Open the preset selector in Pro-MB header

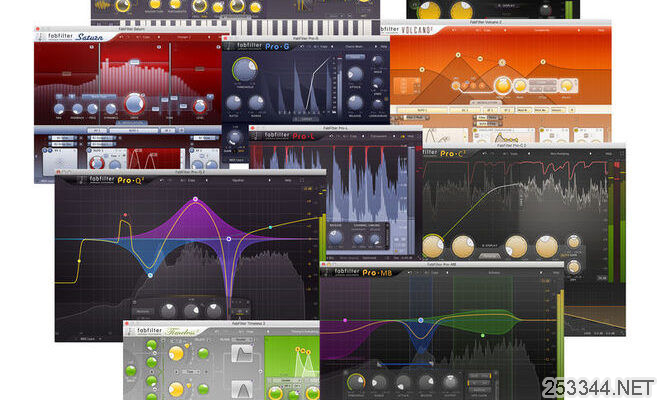[495, 273]
